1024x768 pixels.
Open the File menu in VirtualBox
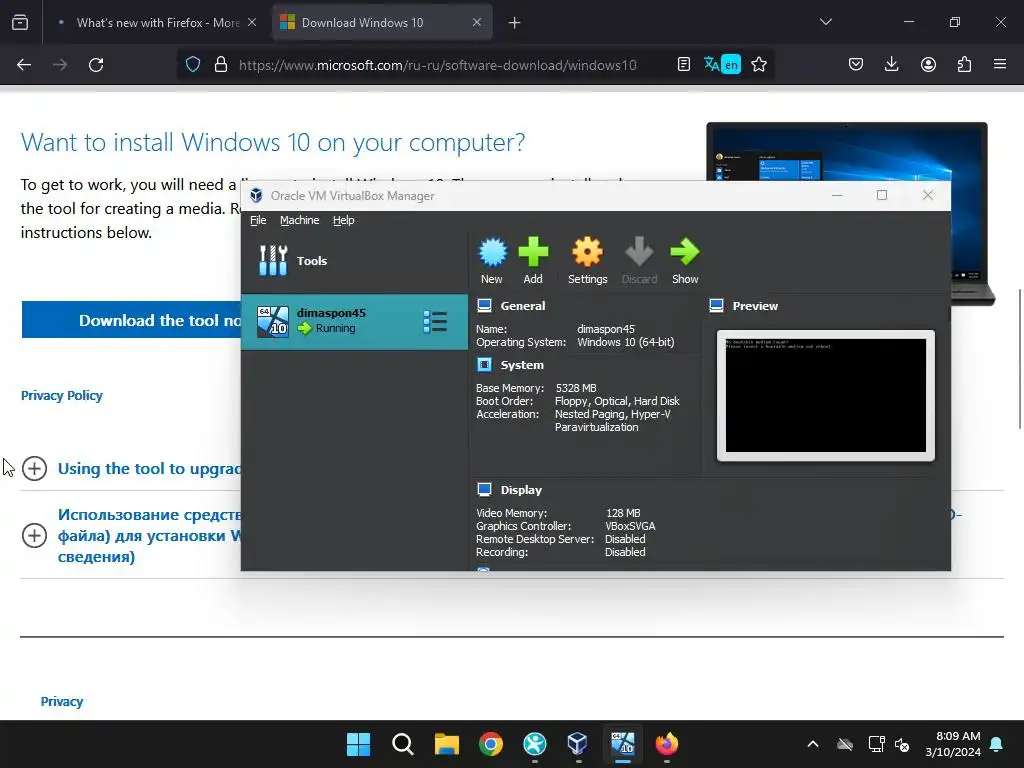click(258, 220)
